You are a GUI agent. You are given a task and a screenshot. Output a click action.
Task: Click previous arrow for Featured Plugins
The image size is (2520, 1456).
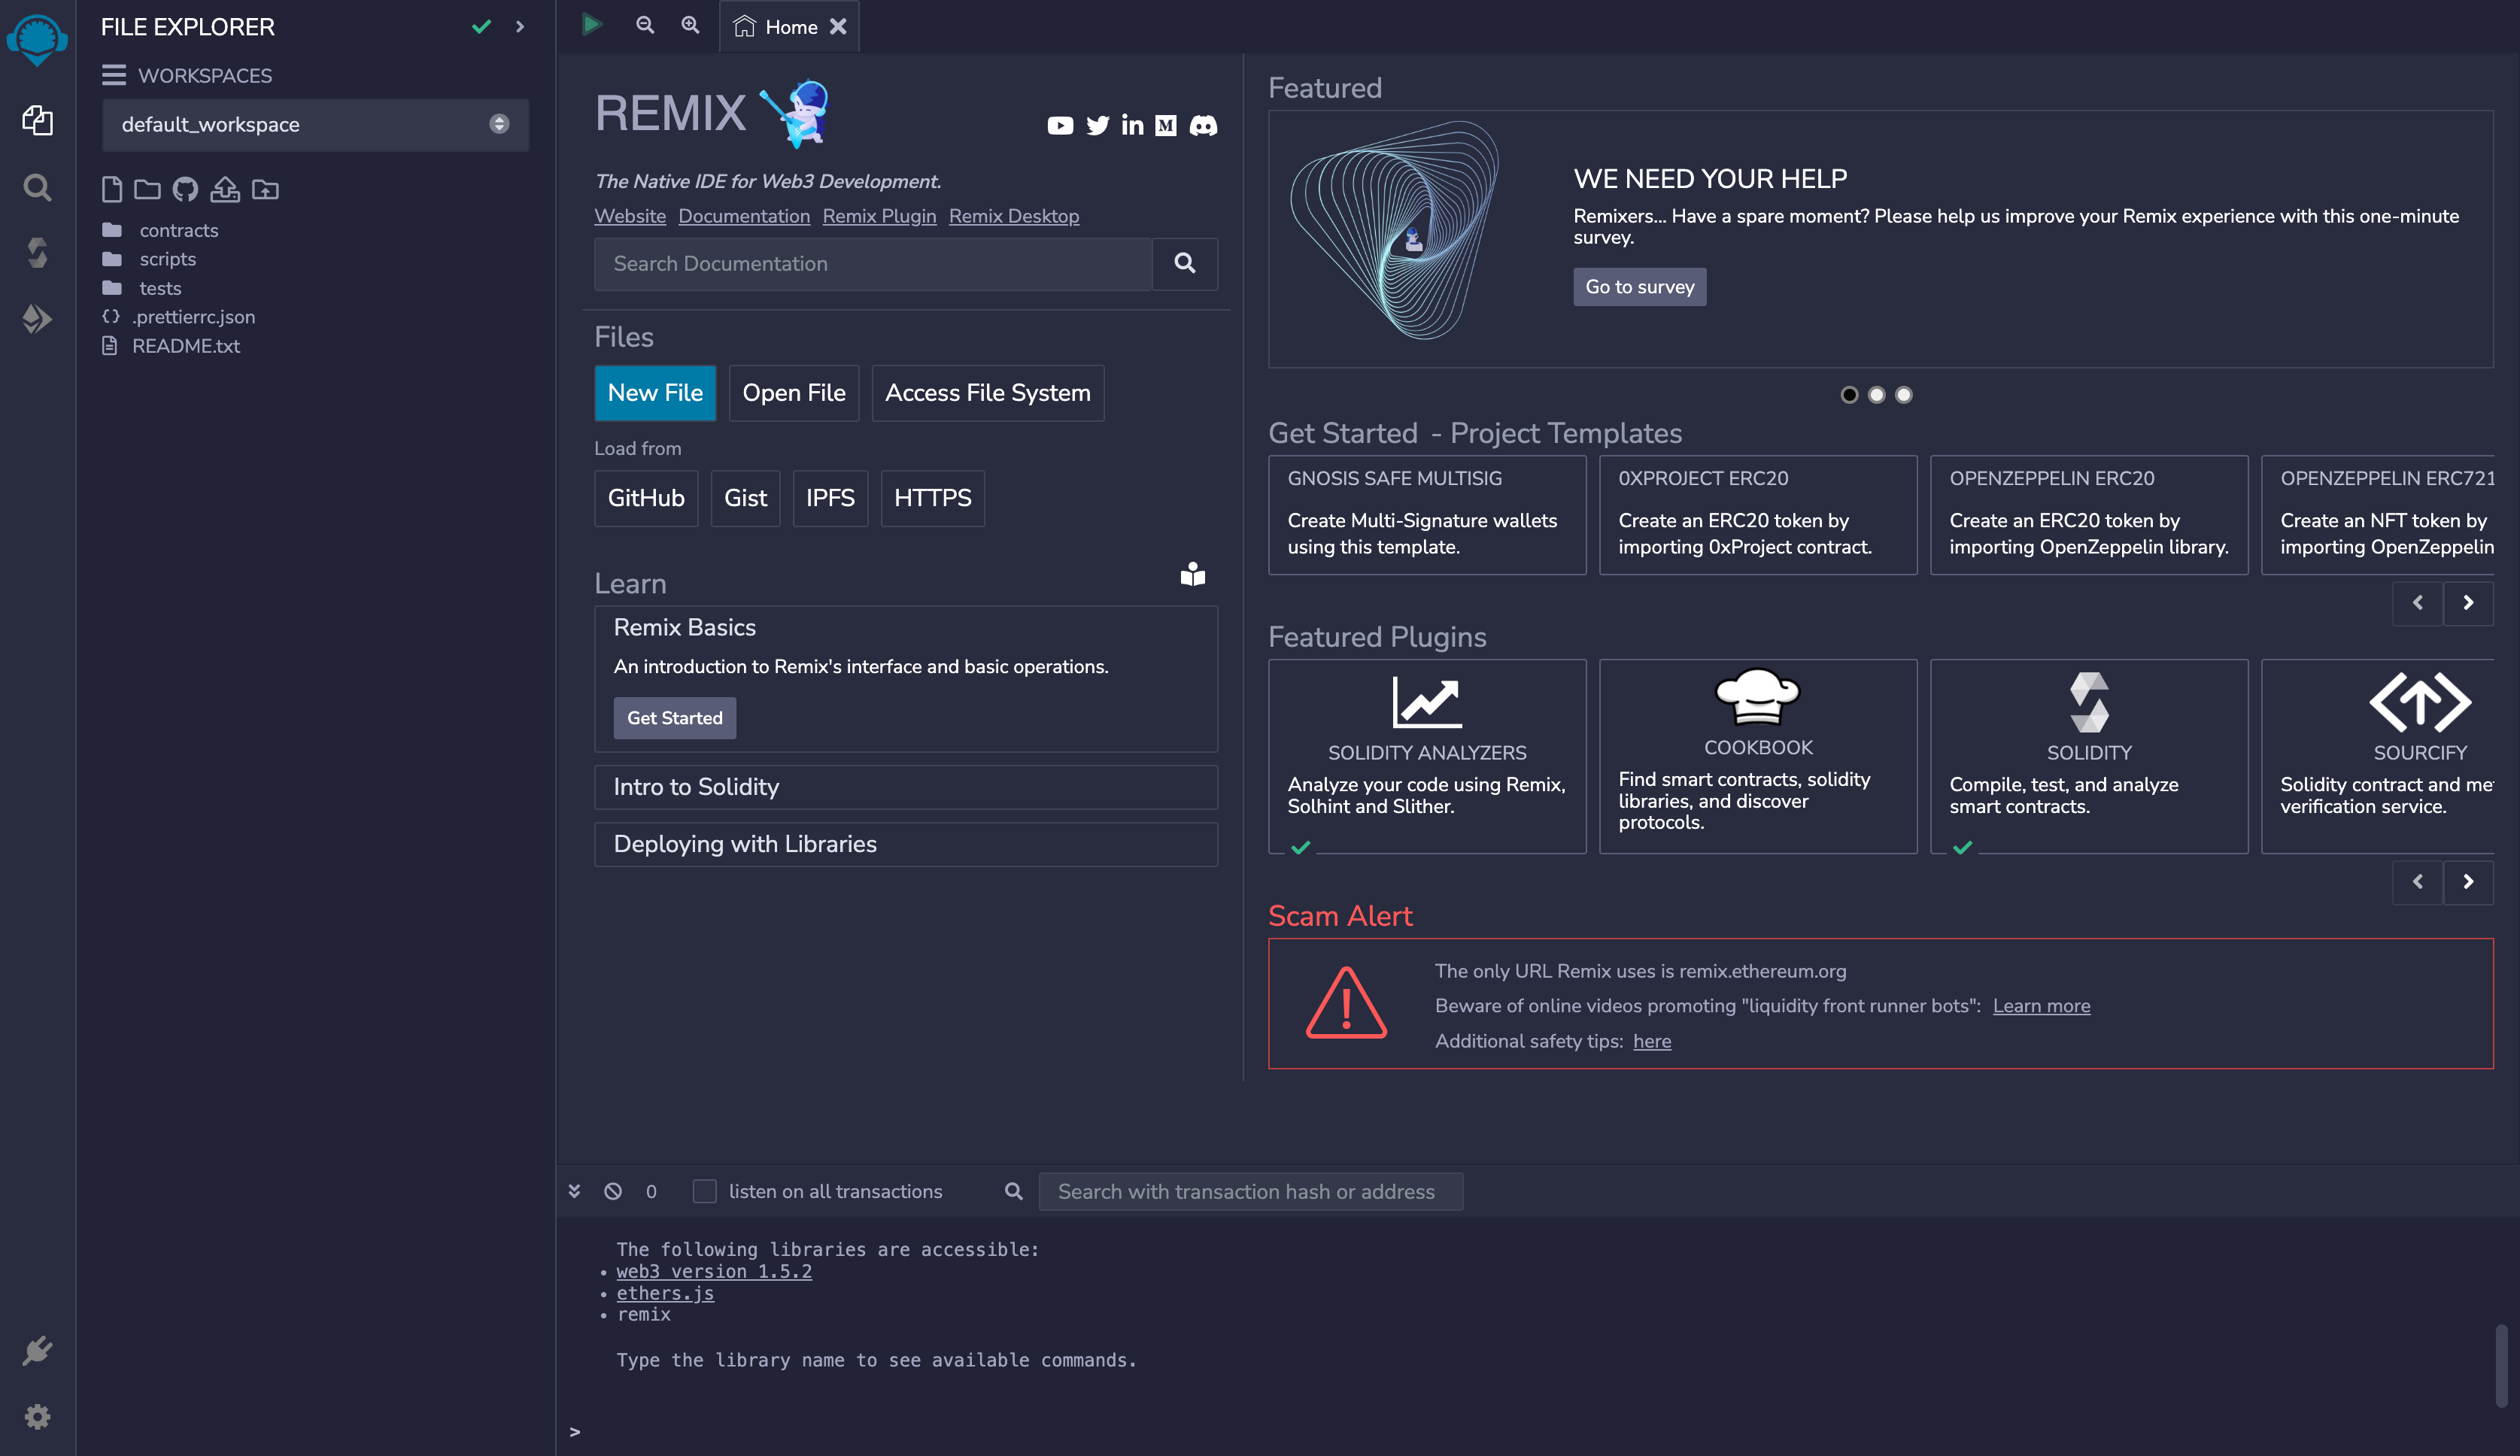(x=2418, y=881)
